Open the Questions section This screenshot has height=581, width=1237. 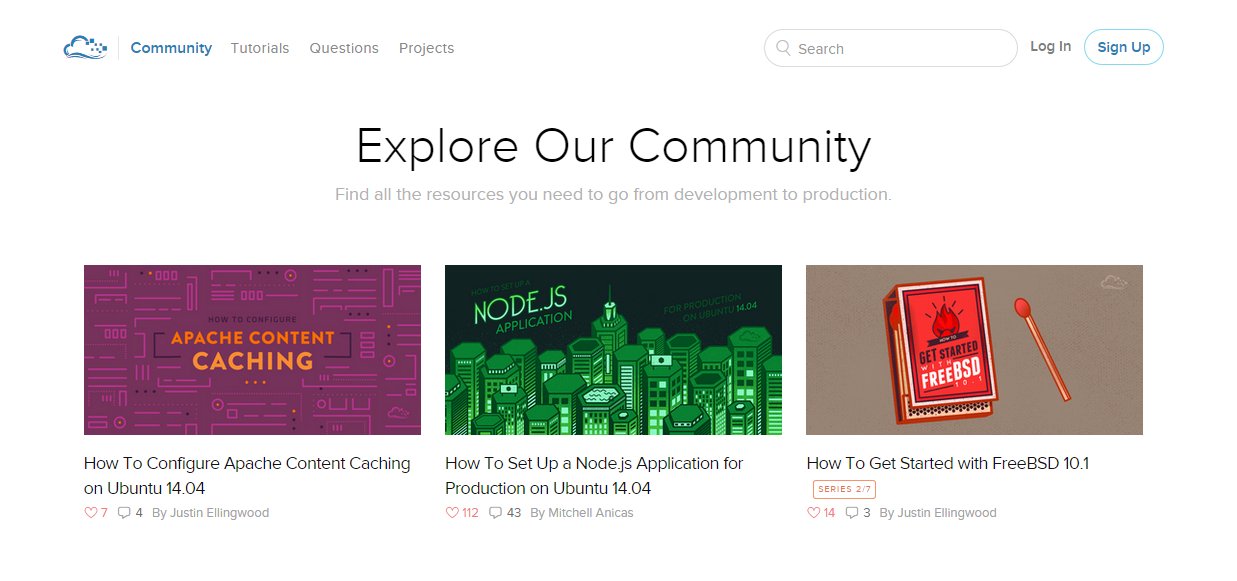point(344,48)
